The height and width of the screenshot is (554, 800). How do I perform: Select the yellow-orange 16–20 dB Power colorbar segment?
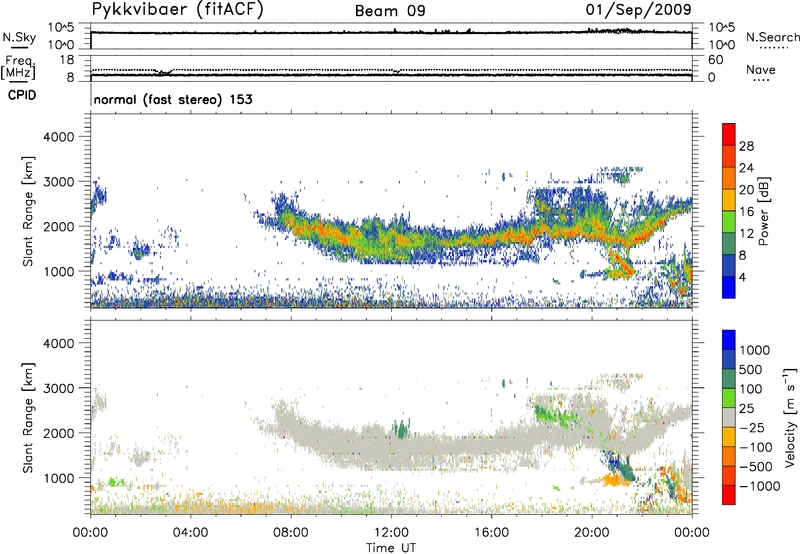click(x=729, y=200)
